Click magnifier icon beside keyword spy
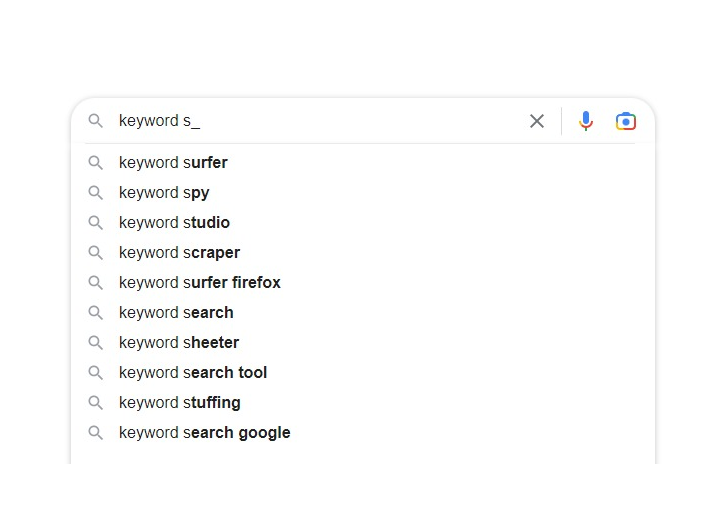The width and height of the screenshot is (709, 531). [96, 192]
